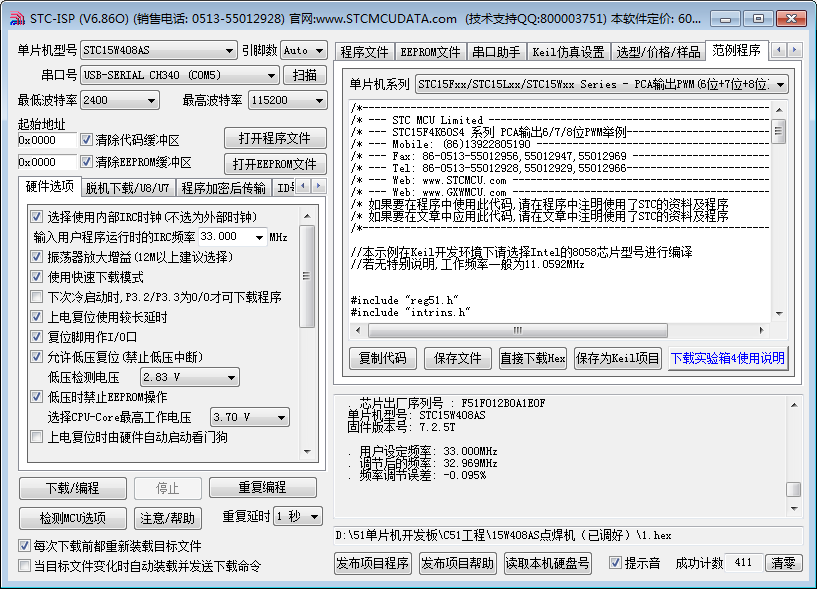Click log output scroll-up arrow
The image size is (817, 589).
click(794, 404)
